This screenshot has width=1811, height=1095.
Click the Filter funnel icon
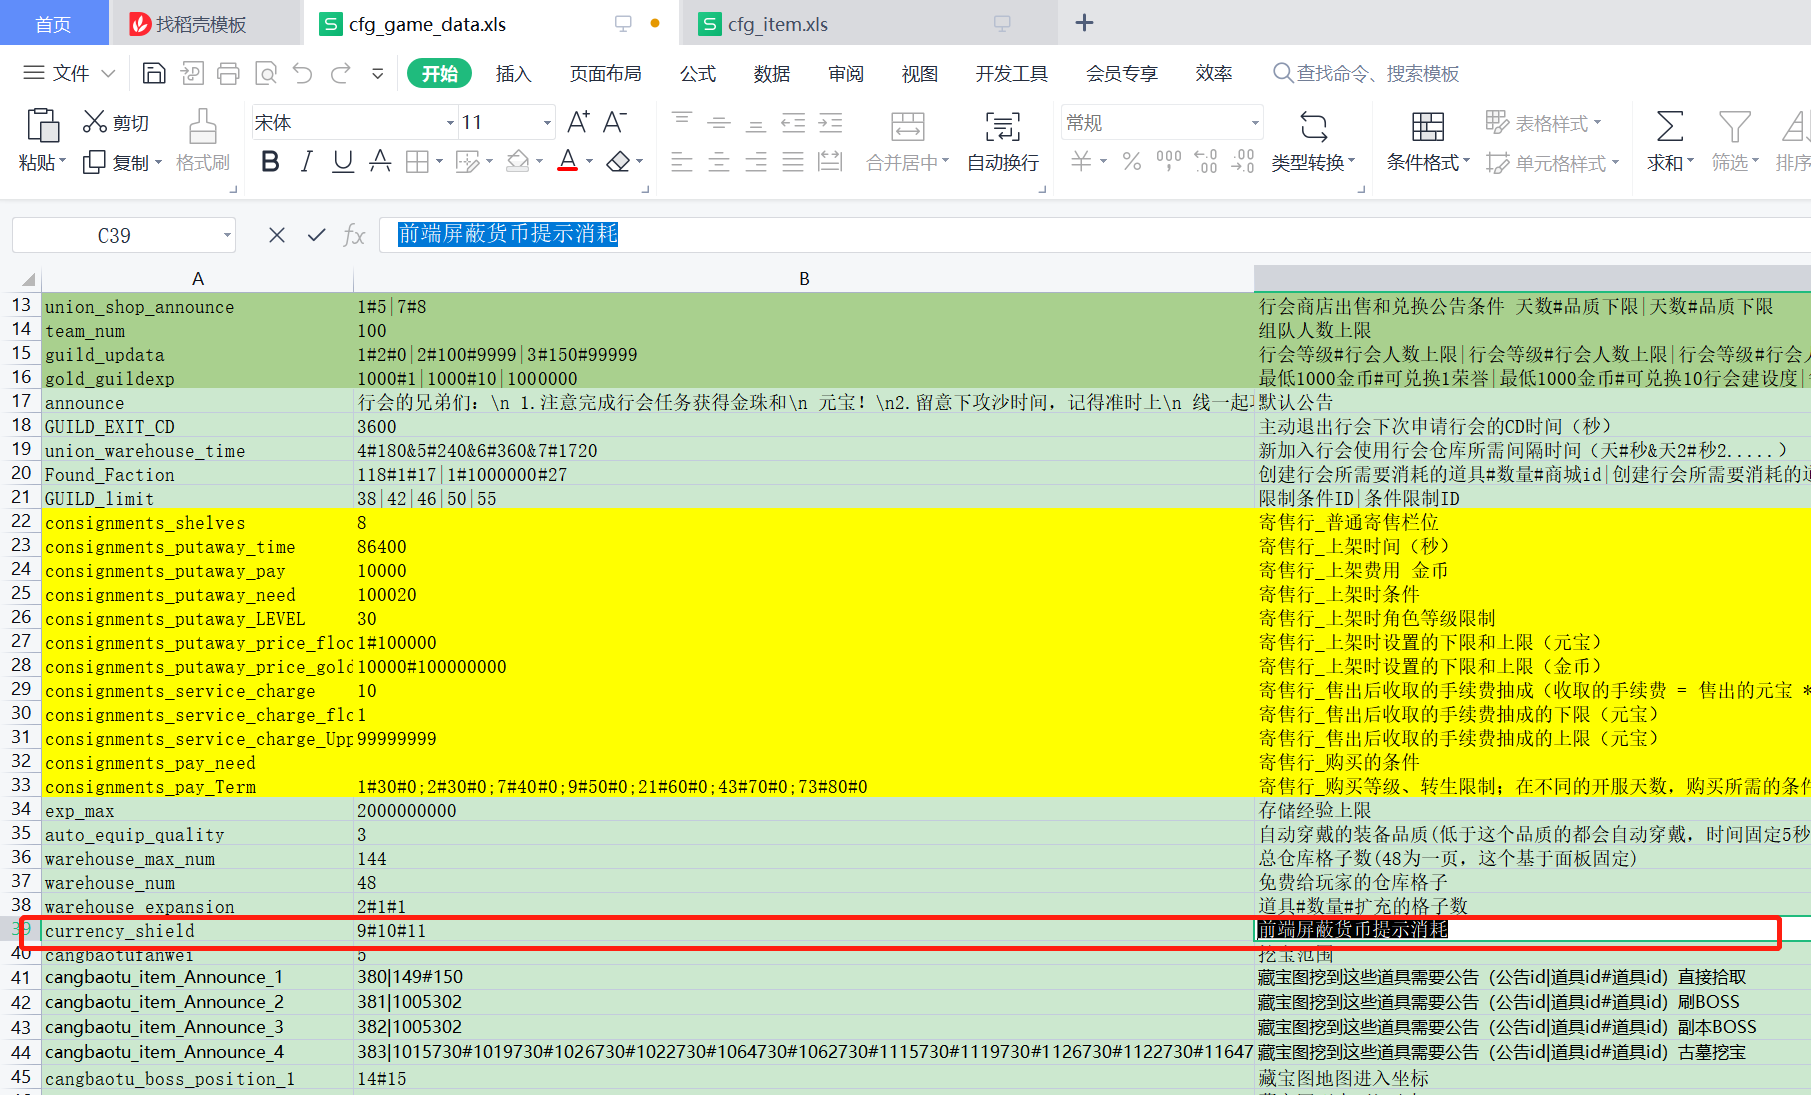click(x=1734, y=126)
